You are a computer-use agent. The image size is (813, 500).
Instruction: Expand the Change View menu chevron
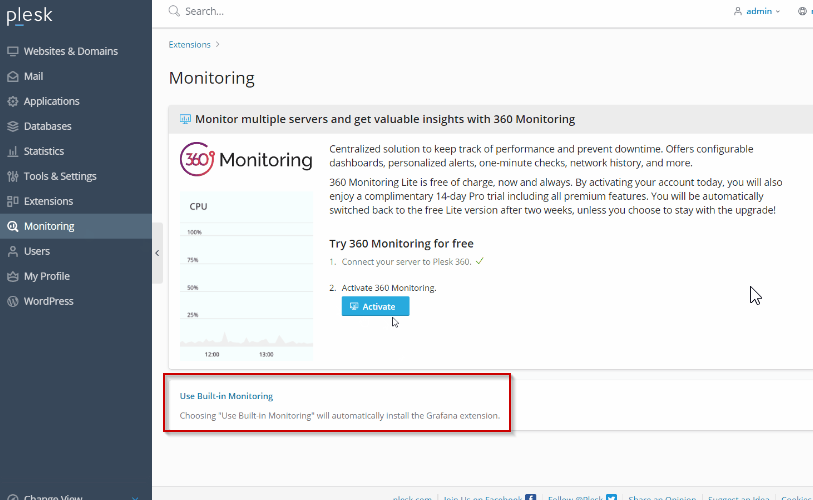click(135, 497)
